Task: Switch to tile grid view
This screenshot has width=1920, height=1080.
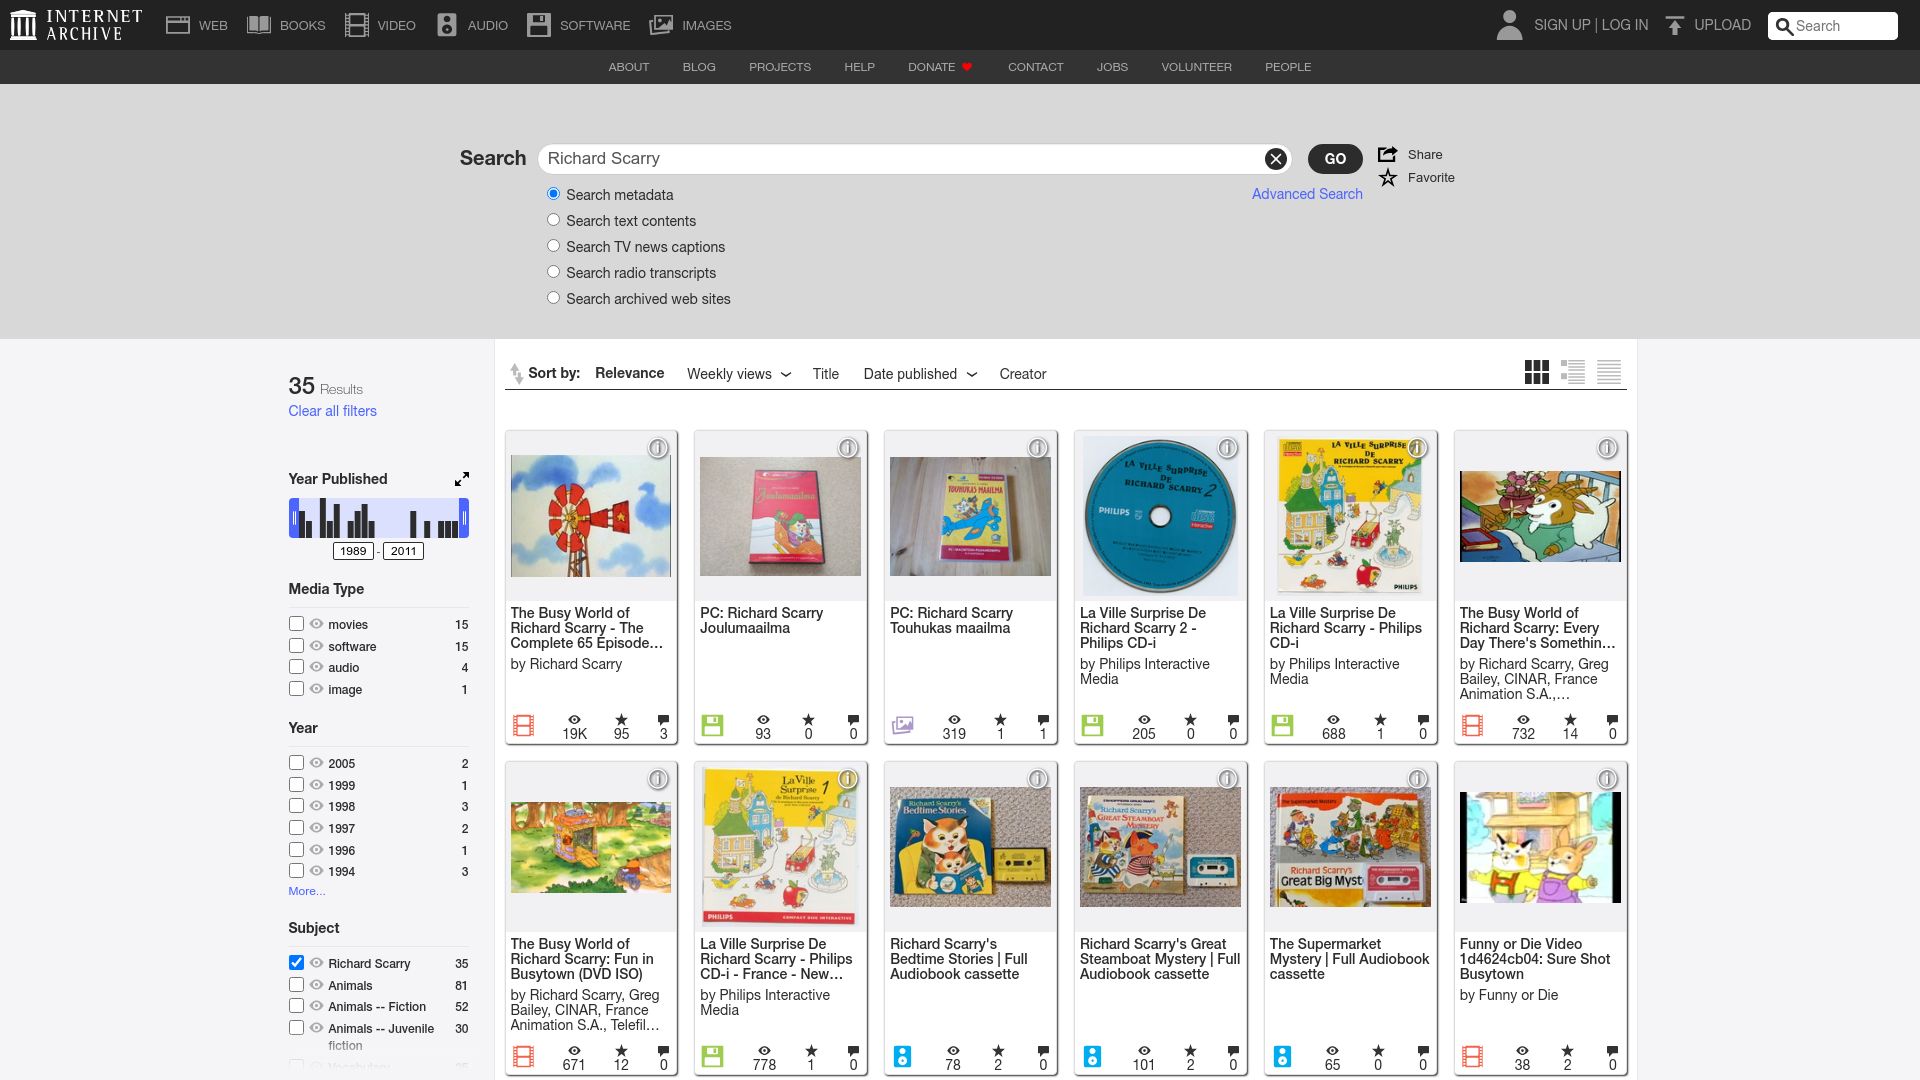Action: tap(1536, 372)
